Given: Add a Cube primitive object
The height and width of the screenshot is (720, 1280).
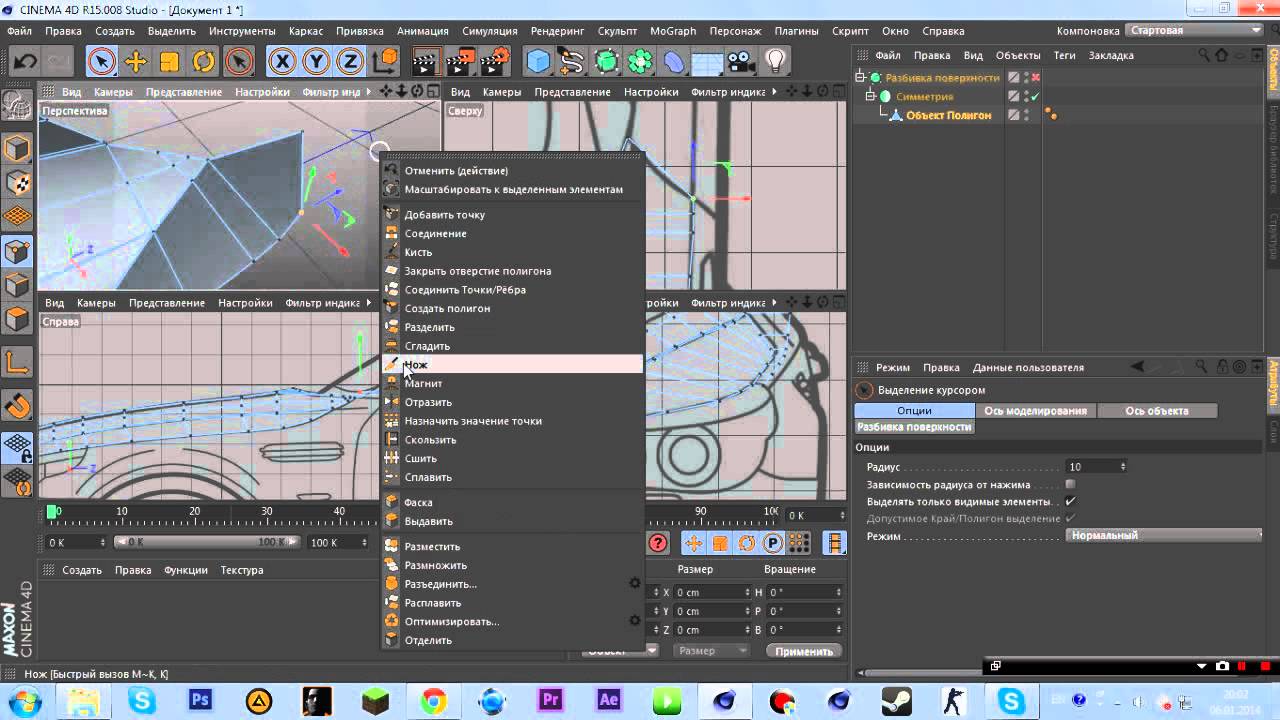Looking at the screenshot, I should (539, 62).
